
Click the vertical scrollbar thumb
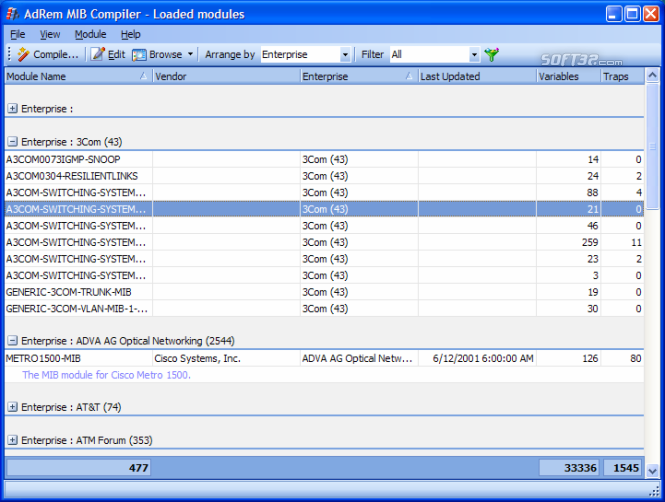[652, 146]
